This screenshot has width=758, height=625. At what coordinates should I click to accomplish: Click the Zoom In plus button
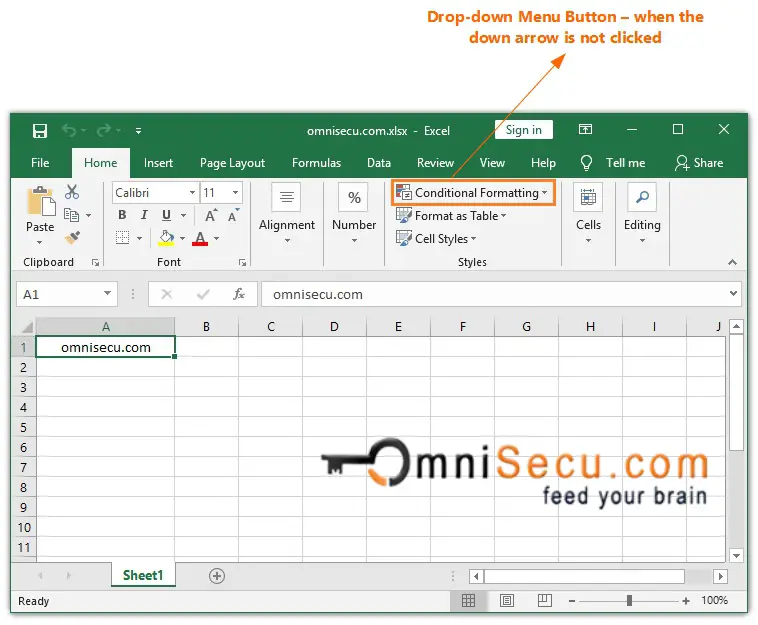click(686, 601)
